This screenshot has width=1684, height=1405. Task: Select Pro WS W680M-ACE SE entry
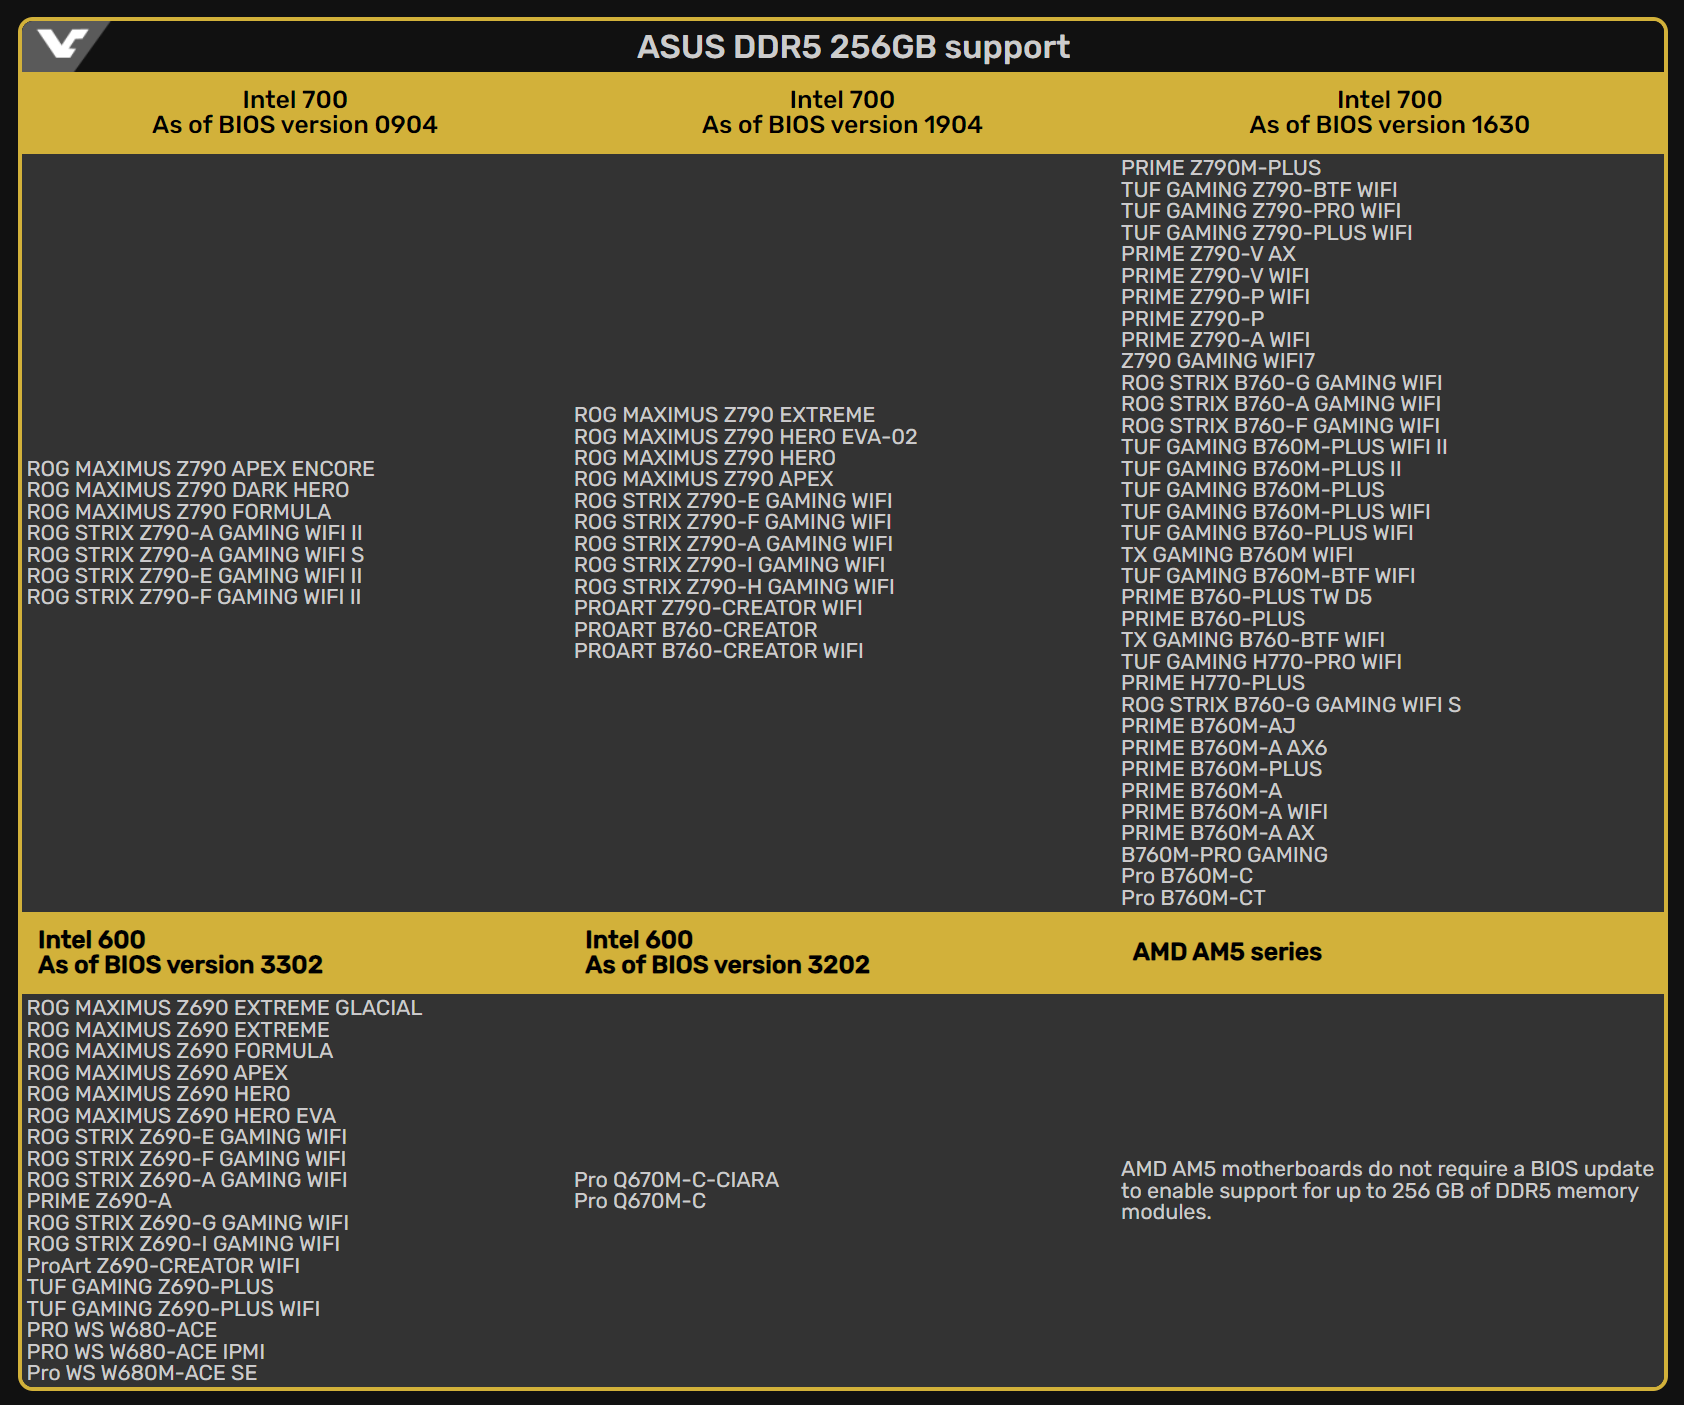pos(142,1373)
